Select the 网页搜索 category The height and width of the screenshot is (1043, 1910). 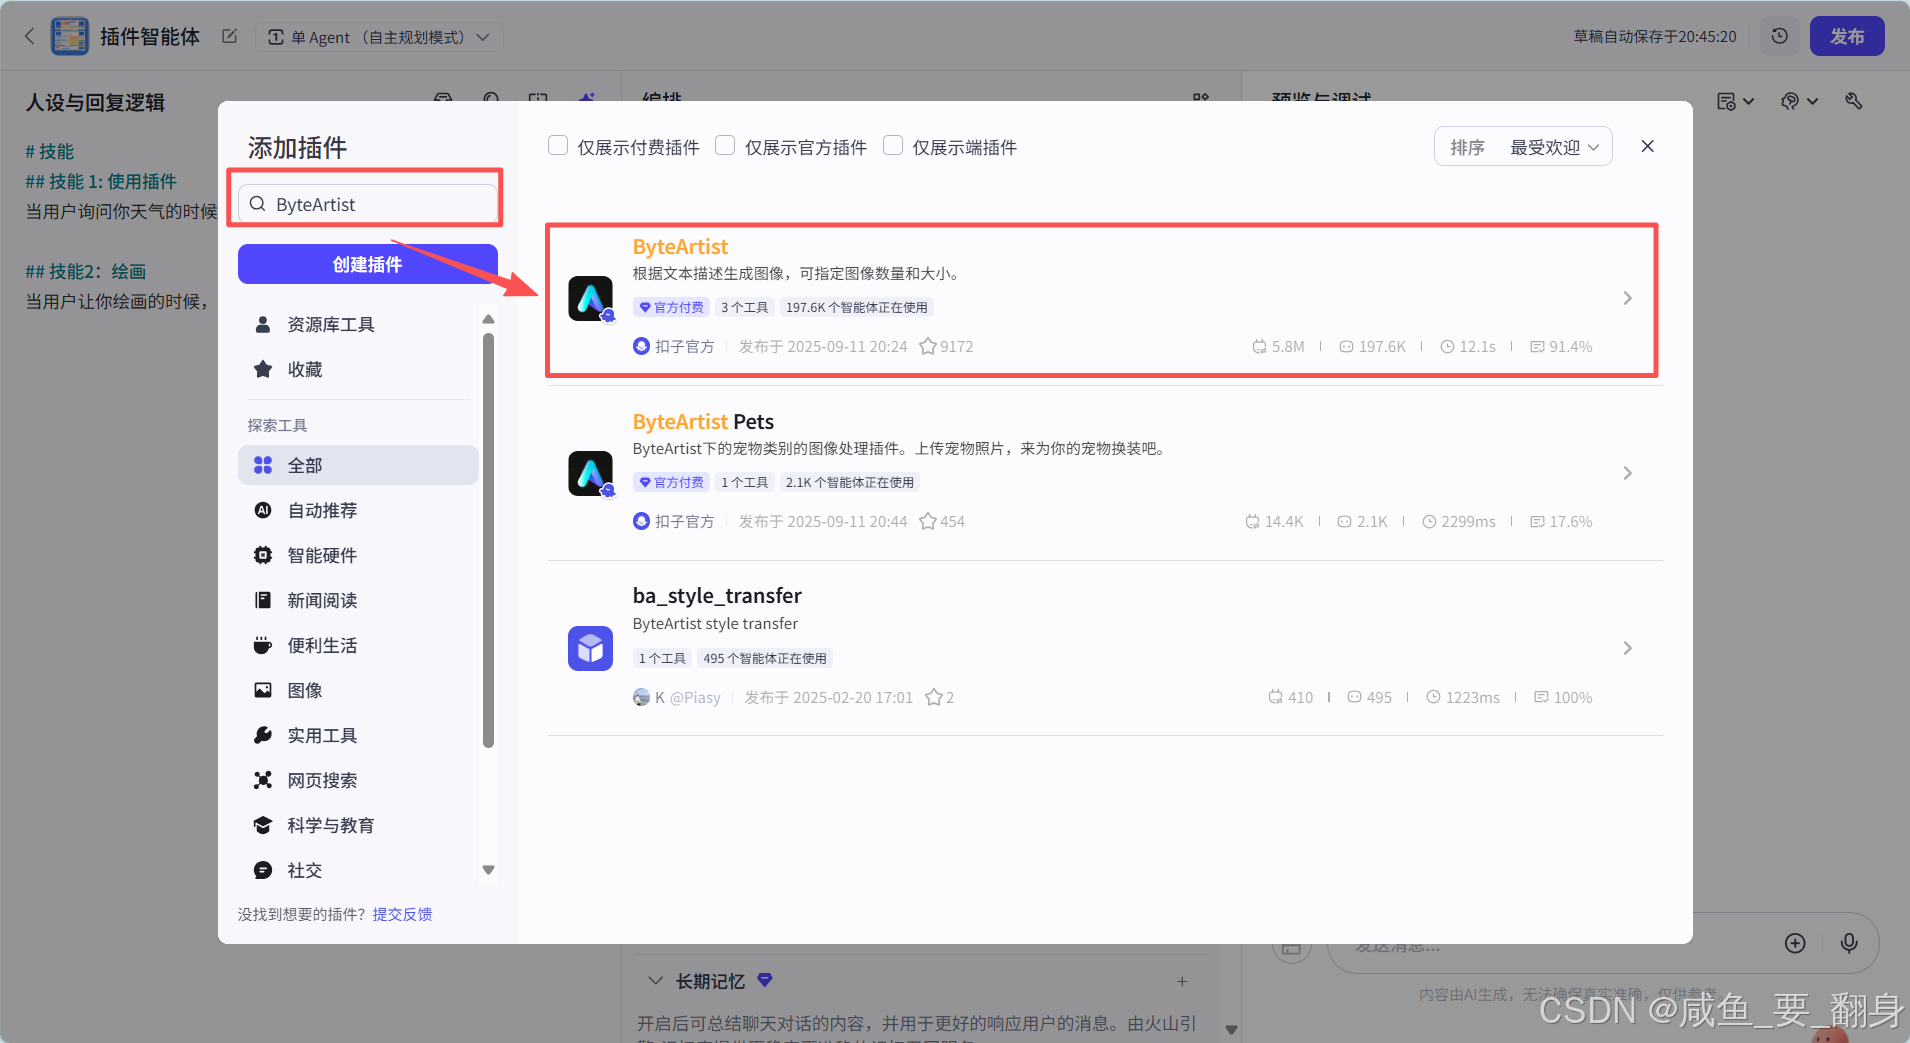(358, 780)
